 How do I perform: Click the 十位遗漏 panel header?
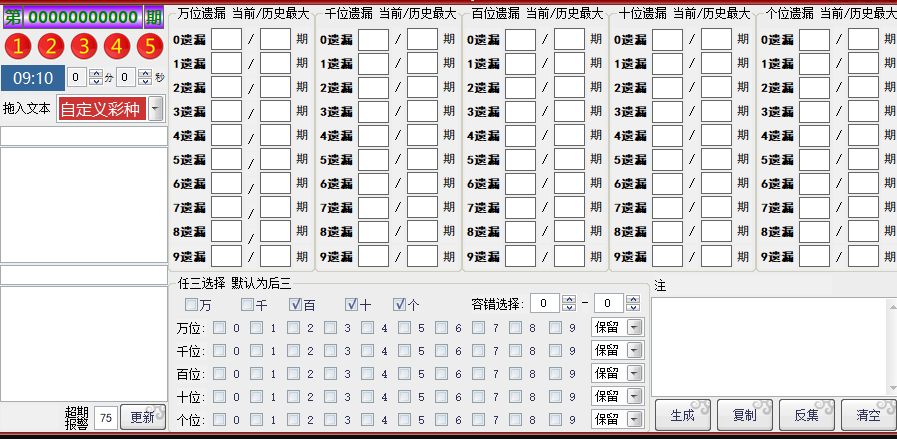(x=684, y=14)
